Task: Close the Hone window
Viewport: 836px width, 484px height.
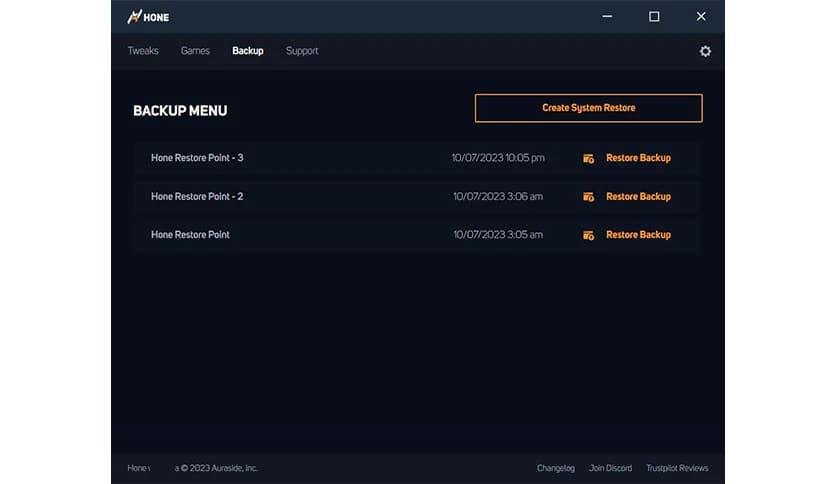Action: pos(701,17)
